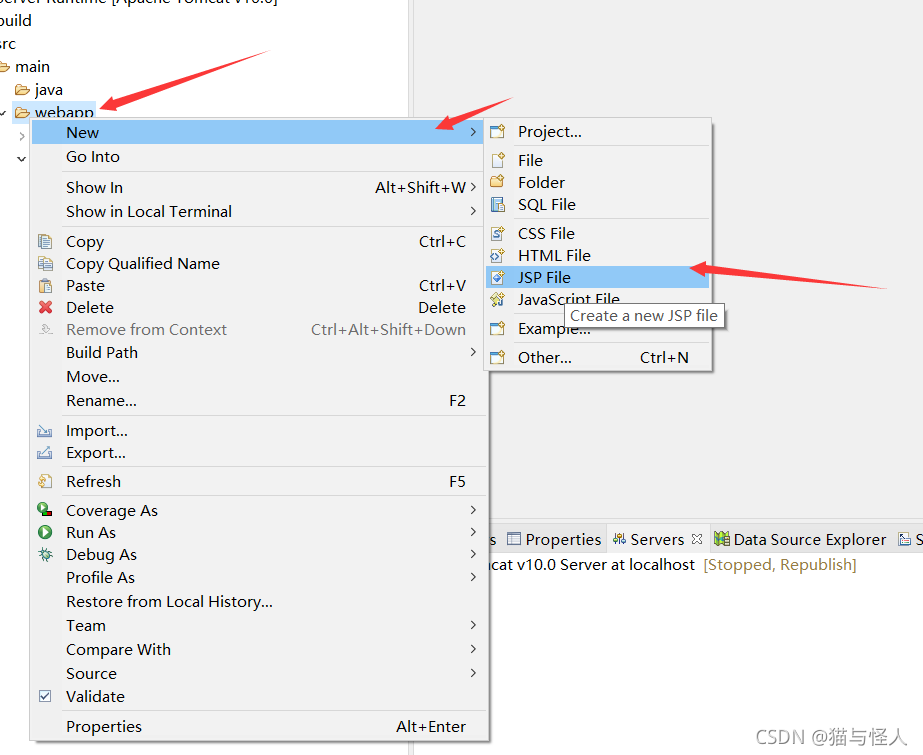Click the File icon in New submenu

[497, 159]
